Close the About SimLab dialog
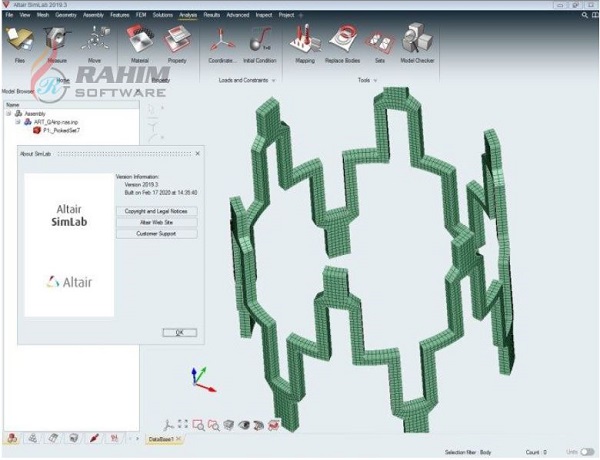This screenshot has width=600, height=460. coord(197,153)
